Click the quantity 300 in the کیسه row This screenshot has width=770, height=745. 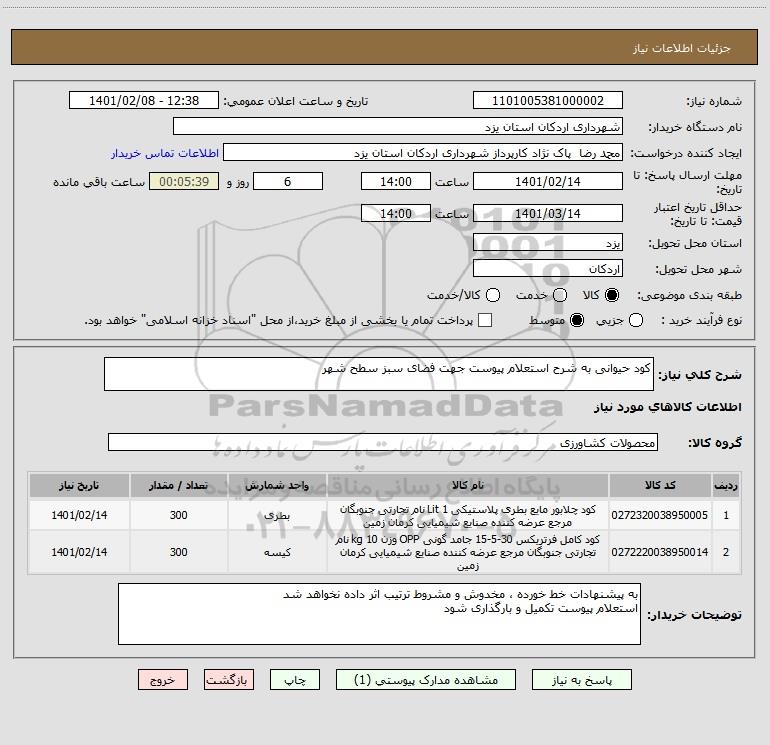click(178, 552)
